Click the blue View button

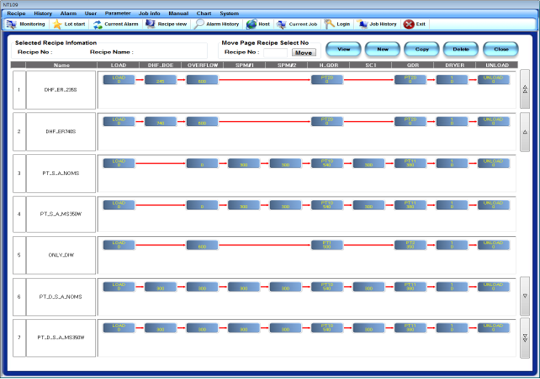(343, 49)
